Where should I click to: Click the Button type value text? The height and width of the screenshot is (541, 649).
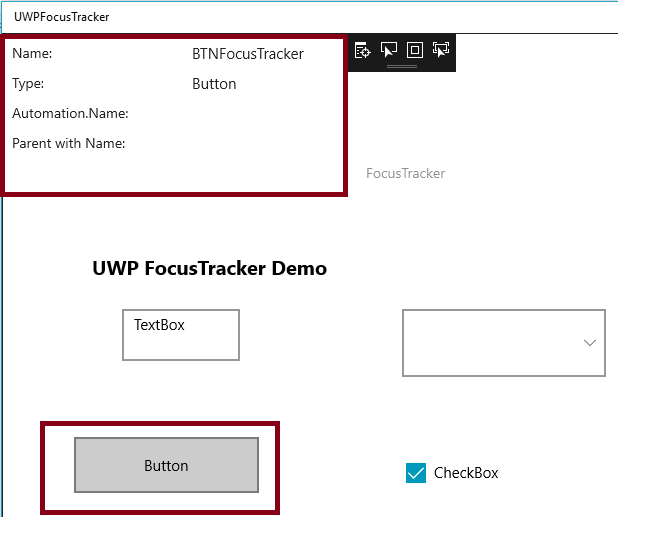214,84
